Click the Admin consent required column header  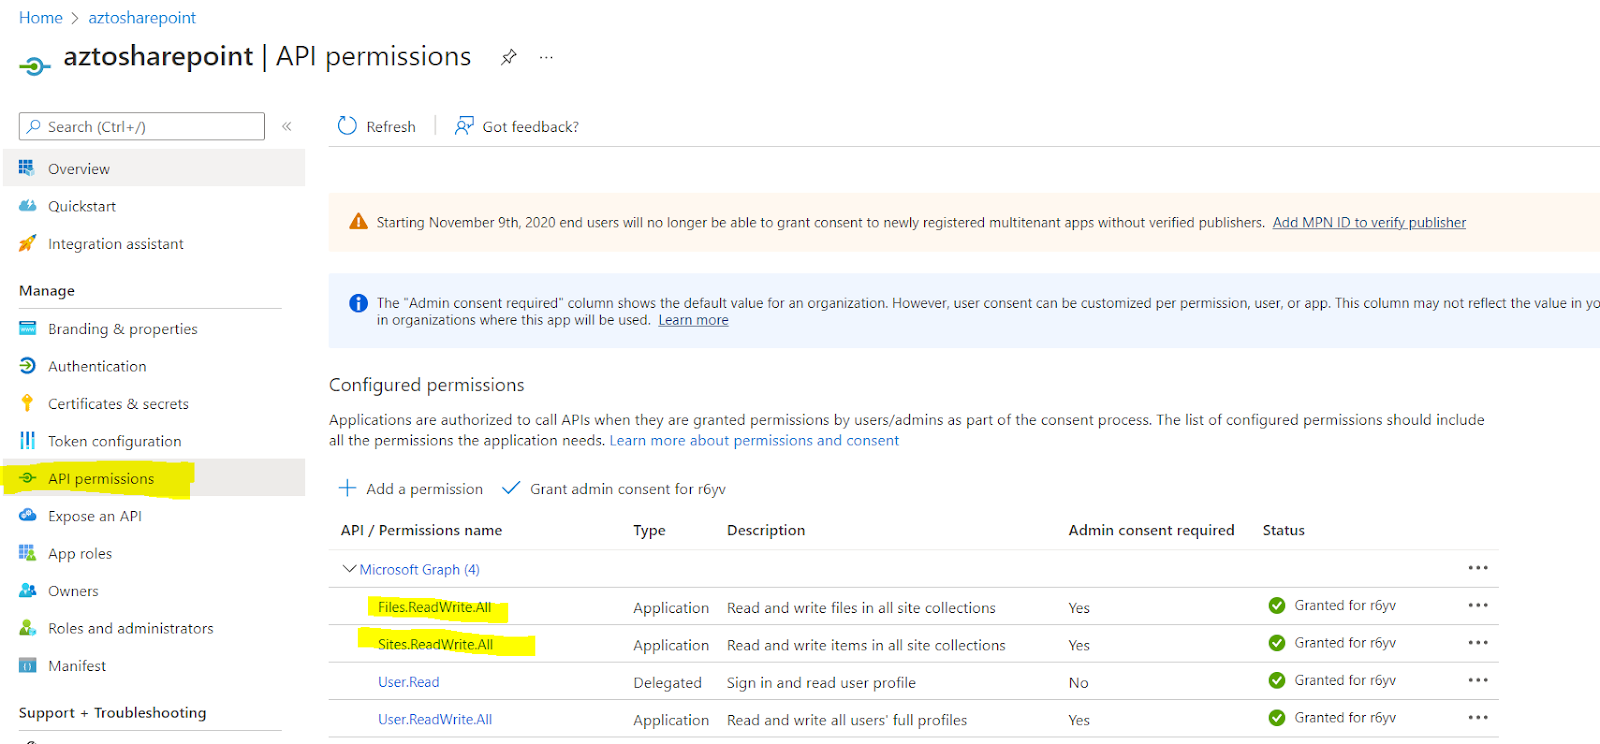click(x=1151, y=530)
